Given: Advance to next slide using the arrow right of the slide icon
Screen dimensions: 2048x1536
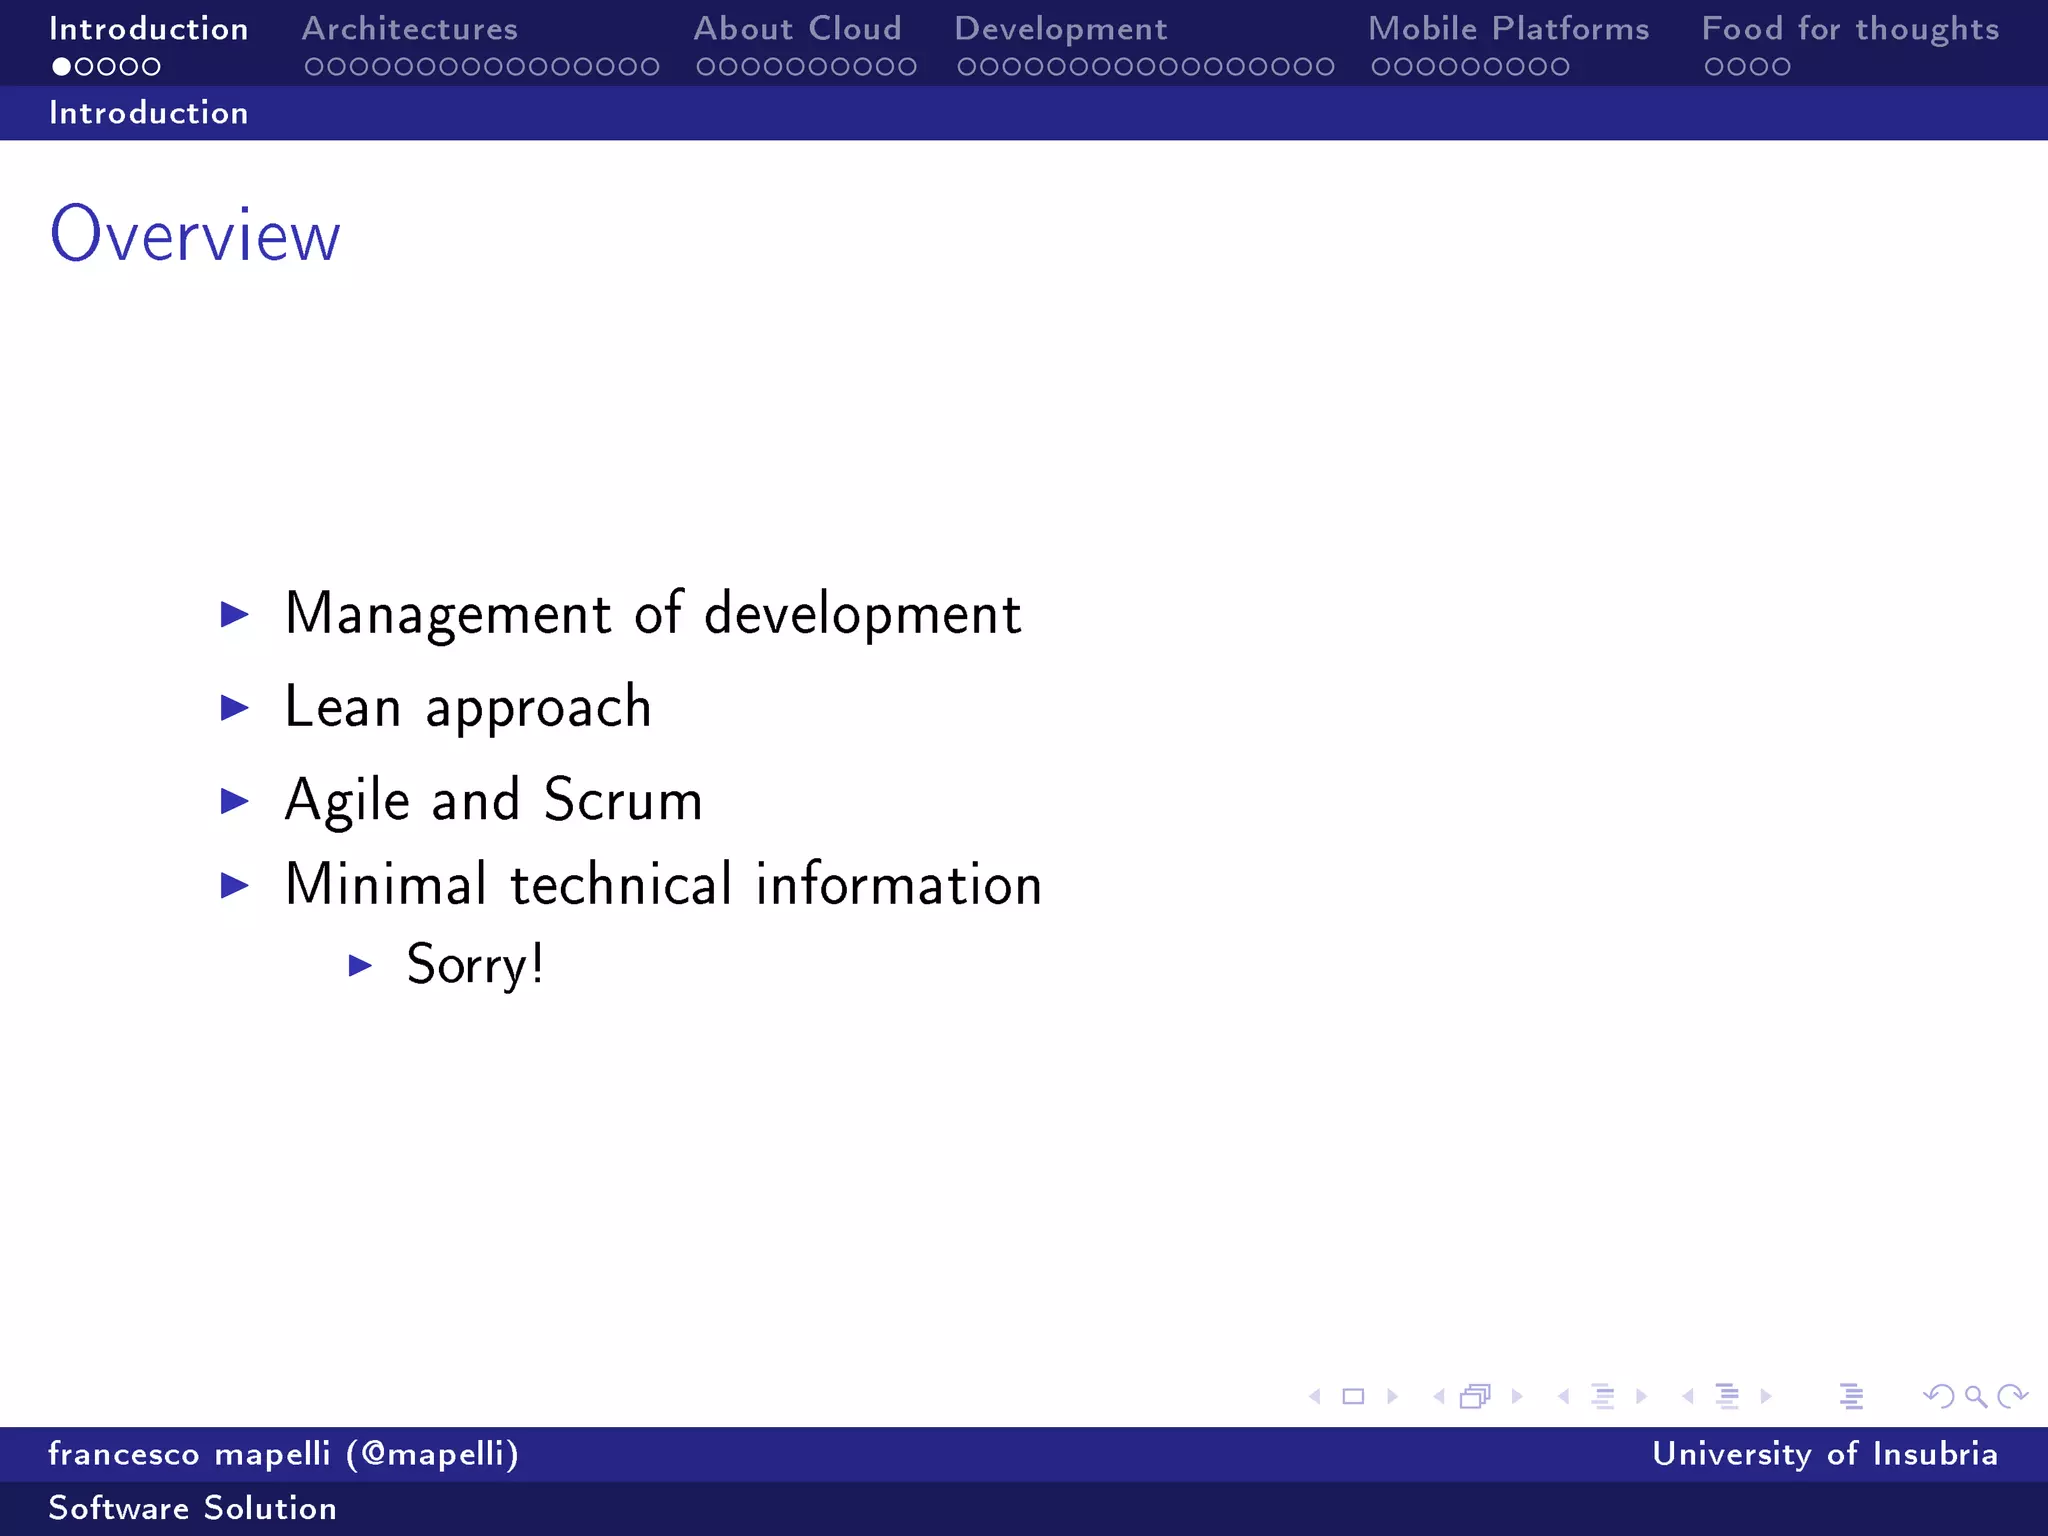Looking at the screenshot, I should [1392, 1396].
